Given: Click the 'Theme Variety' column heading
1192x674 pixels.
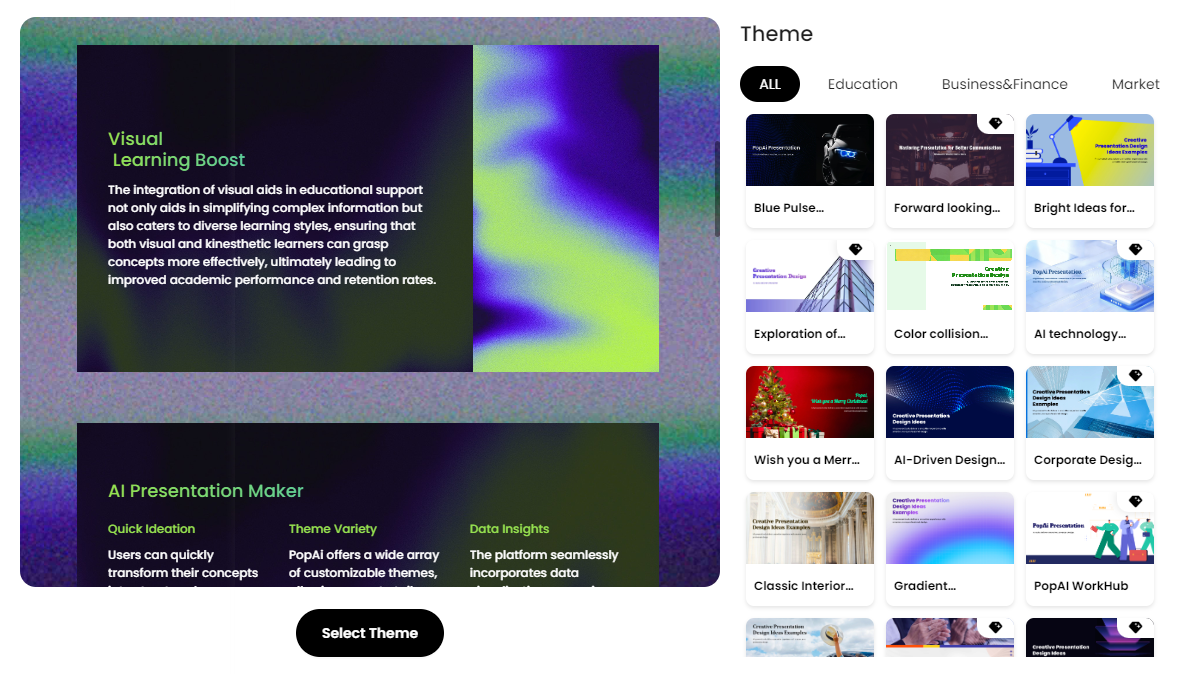Looking at the screenshot, I should coord(332,529).
